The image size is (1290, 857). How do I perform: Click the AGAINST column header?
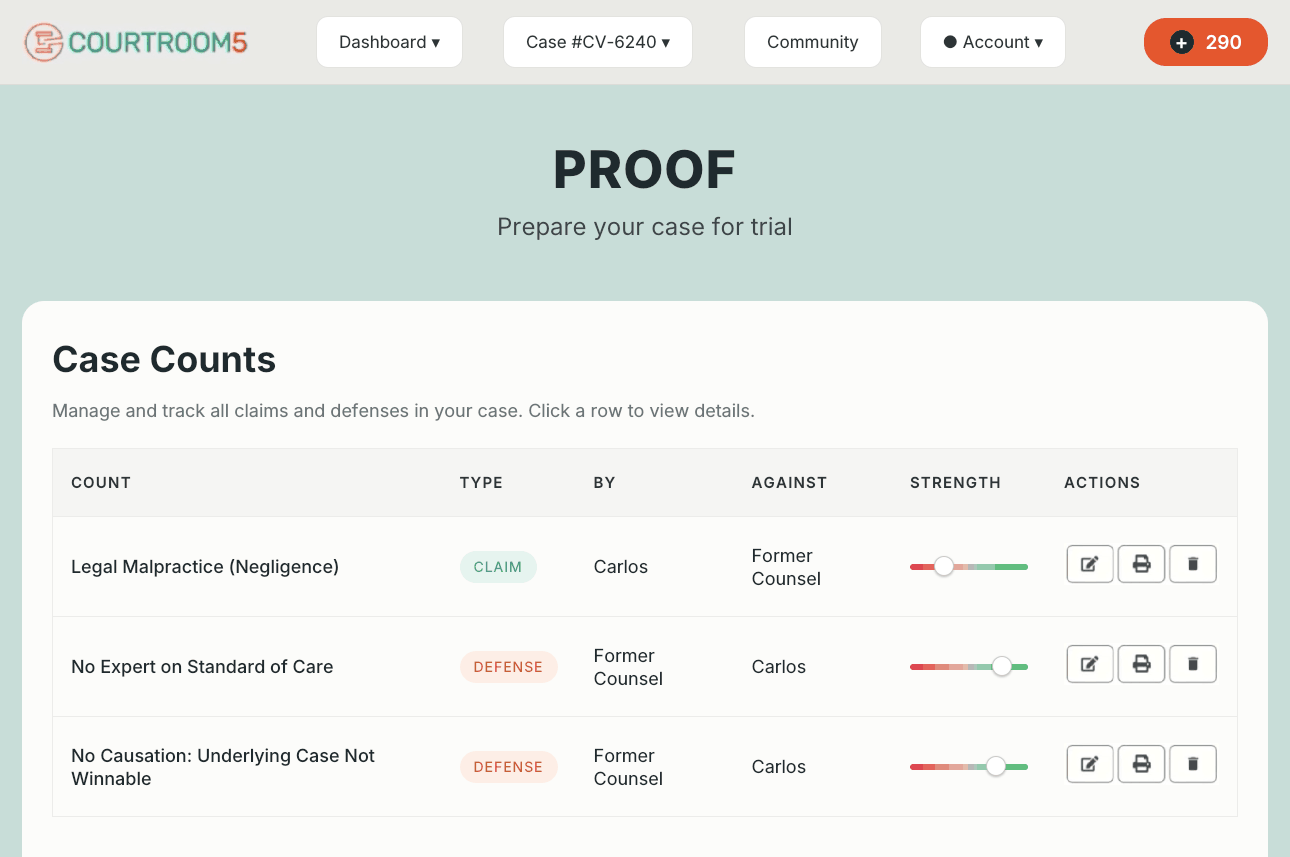click(x=789, y=482)
